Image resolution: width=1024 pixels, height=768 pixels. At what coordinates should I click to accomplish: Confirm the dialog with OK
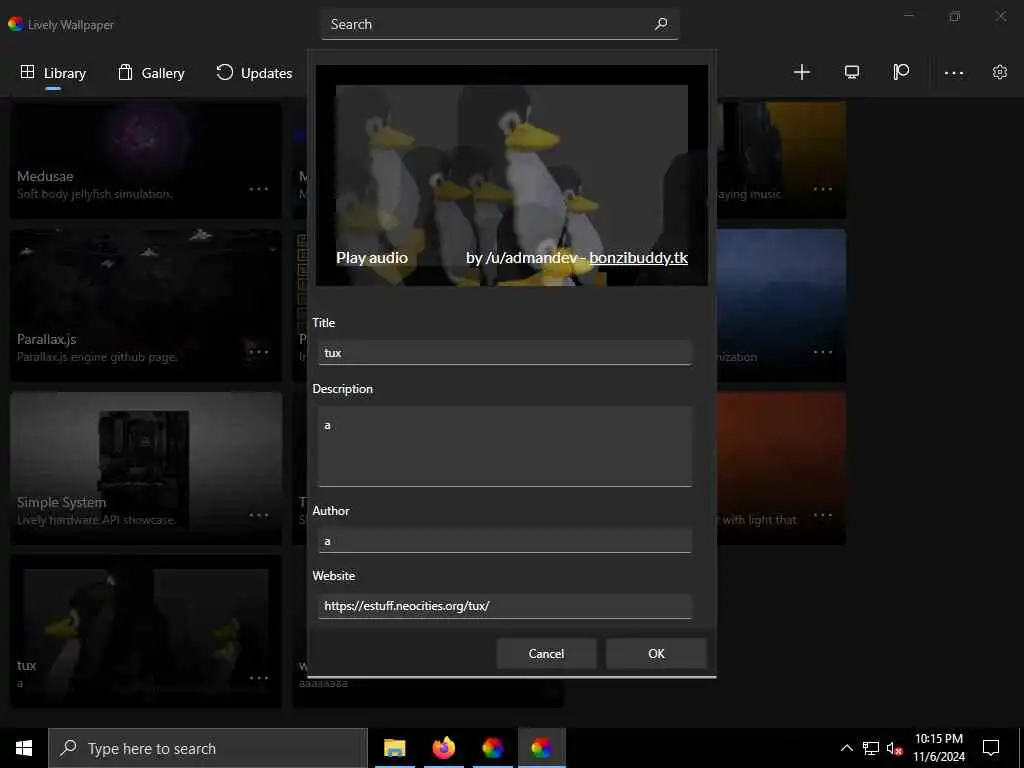656,654
